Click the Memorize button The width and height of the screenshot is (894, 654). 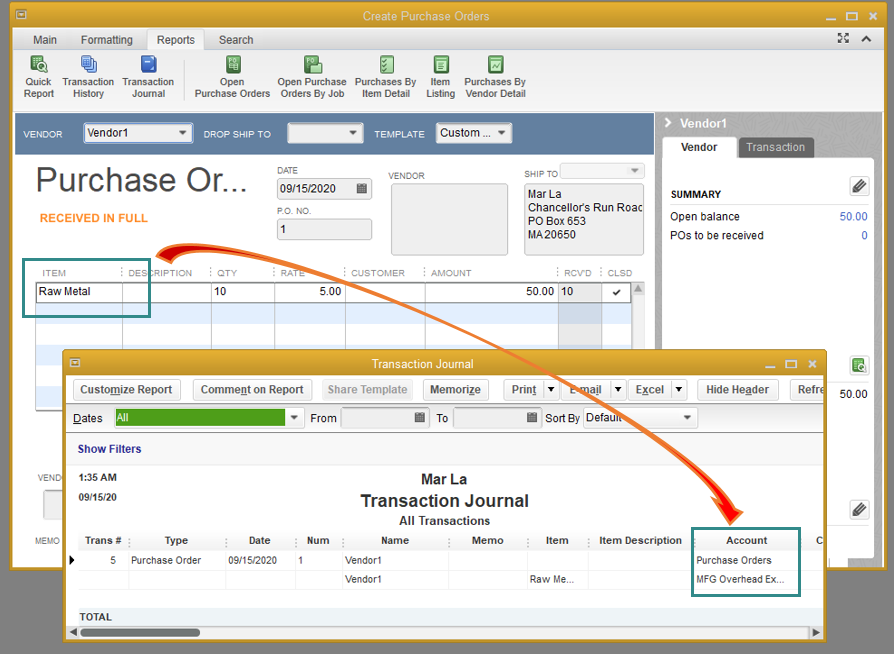[x=456, y=389]
